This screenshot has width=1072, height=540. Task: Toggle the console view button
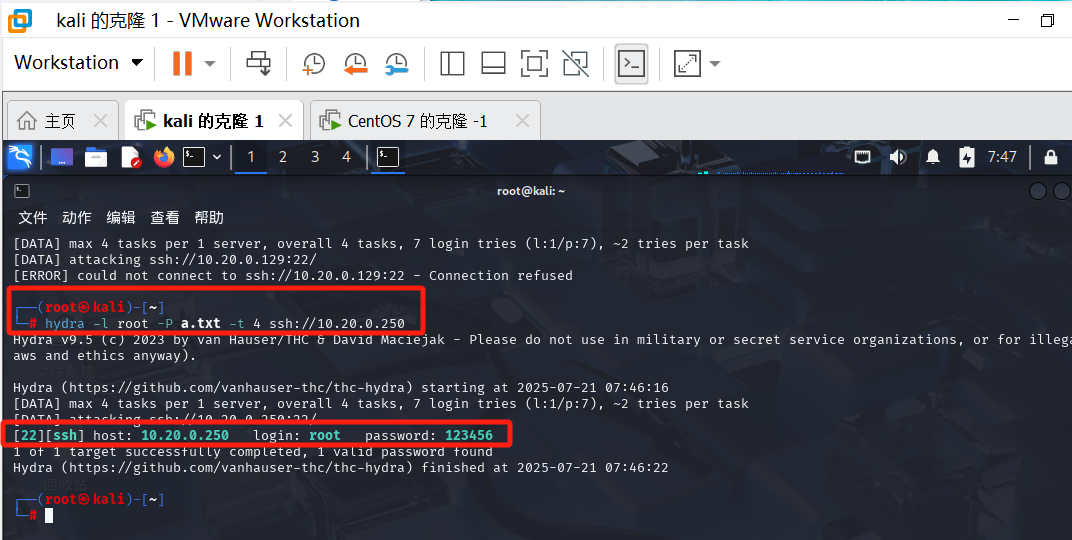[x=631, y=64]
